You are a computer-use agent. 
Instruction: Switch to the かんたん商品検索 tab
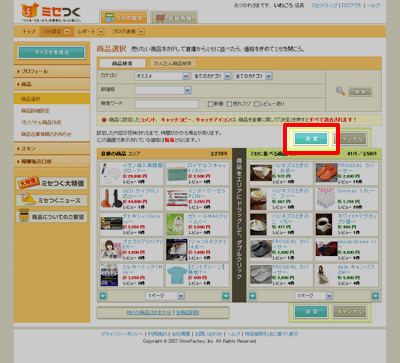pyautogui.click(x=173, y=63)
